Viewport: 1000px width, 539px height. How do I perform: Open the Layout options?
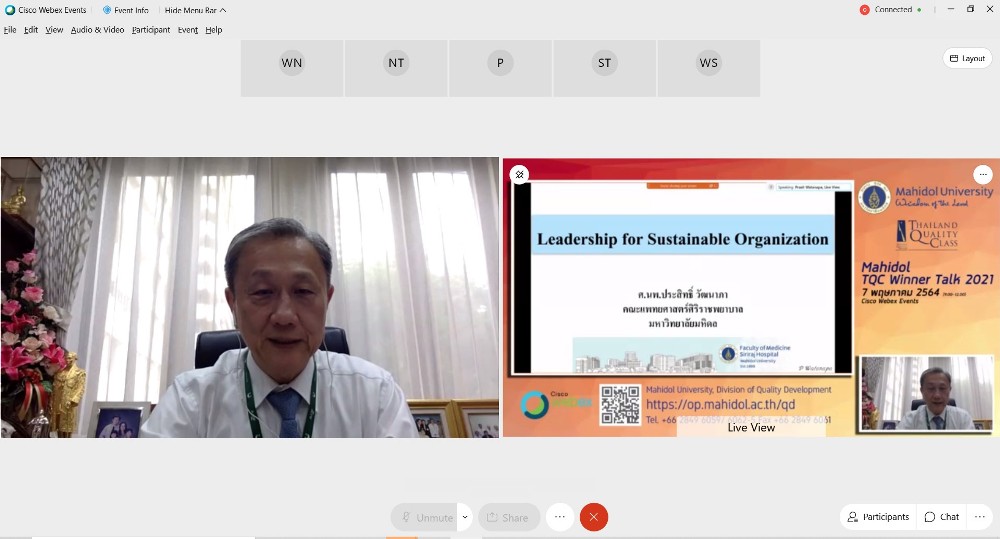(967, 58)
